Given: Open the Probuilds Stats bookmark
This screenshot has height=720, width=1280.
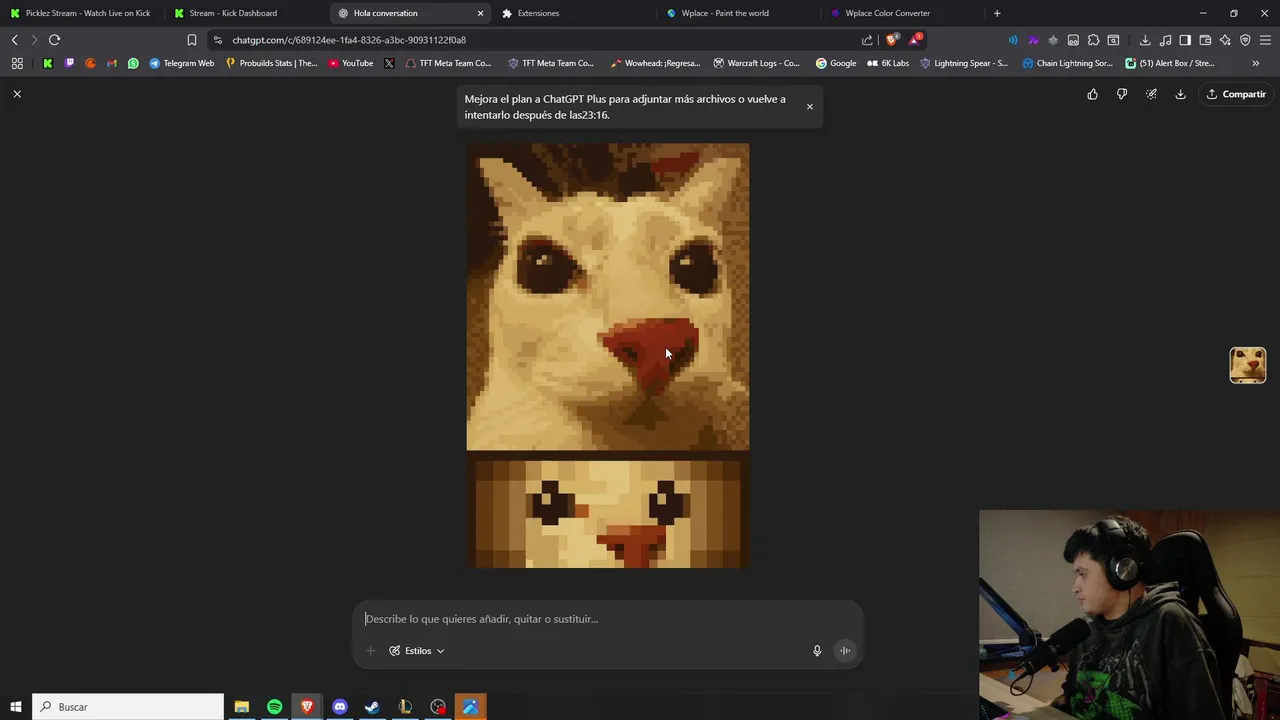Looking at the screenshot, I should [271, 63].
